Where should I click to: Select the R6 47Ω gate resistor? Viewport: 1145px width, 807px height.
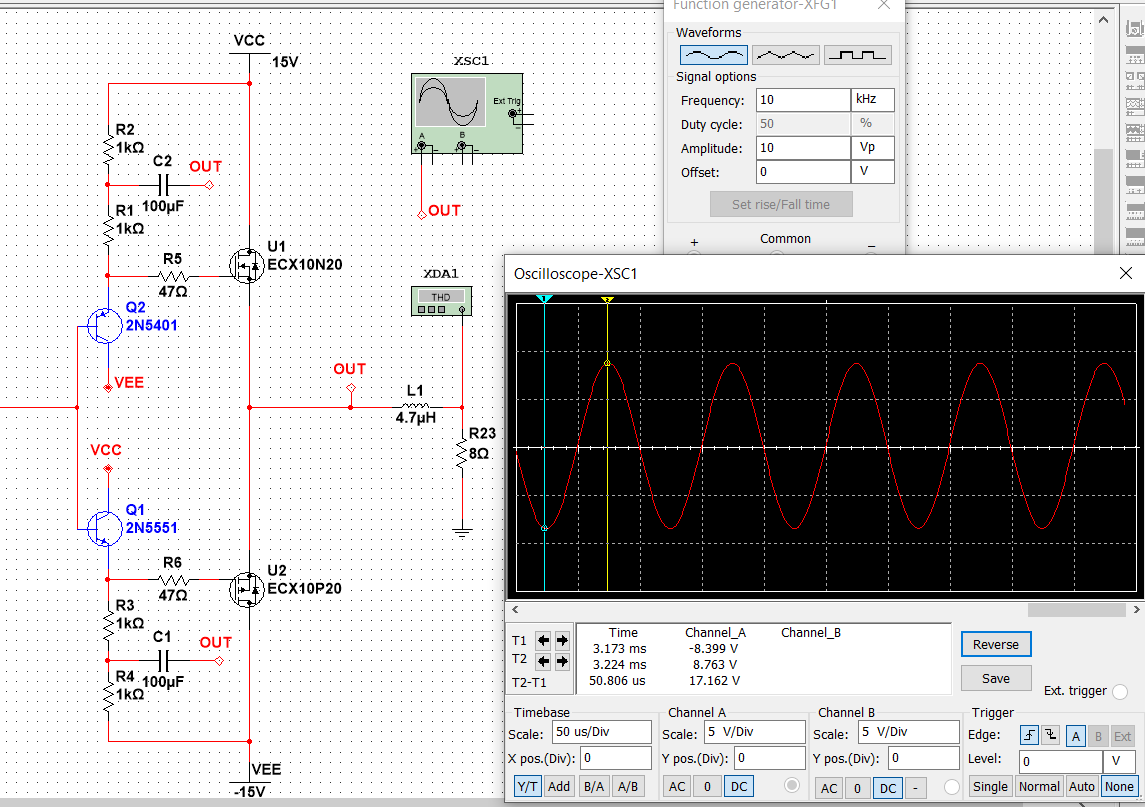coord(173,580)
